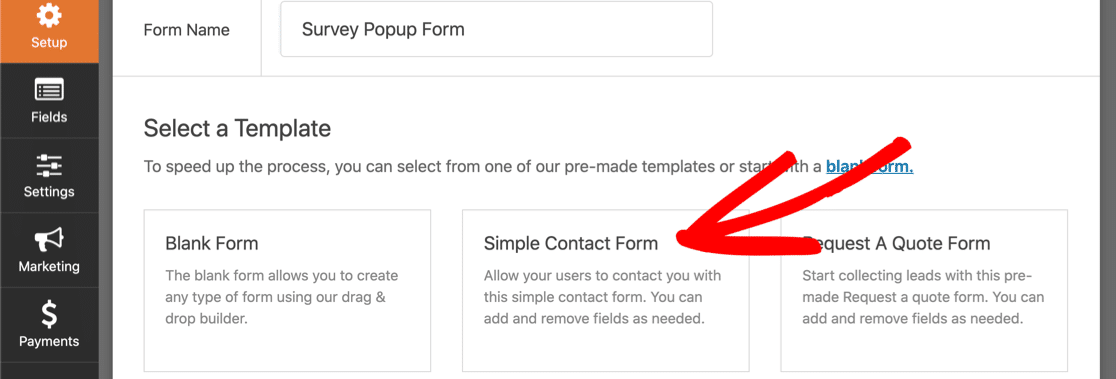
Task: Pick the Request A Quote Form template
Action: (x=924, y=290)
